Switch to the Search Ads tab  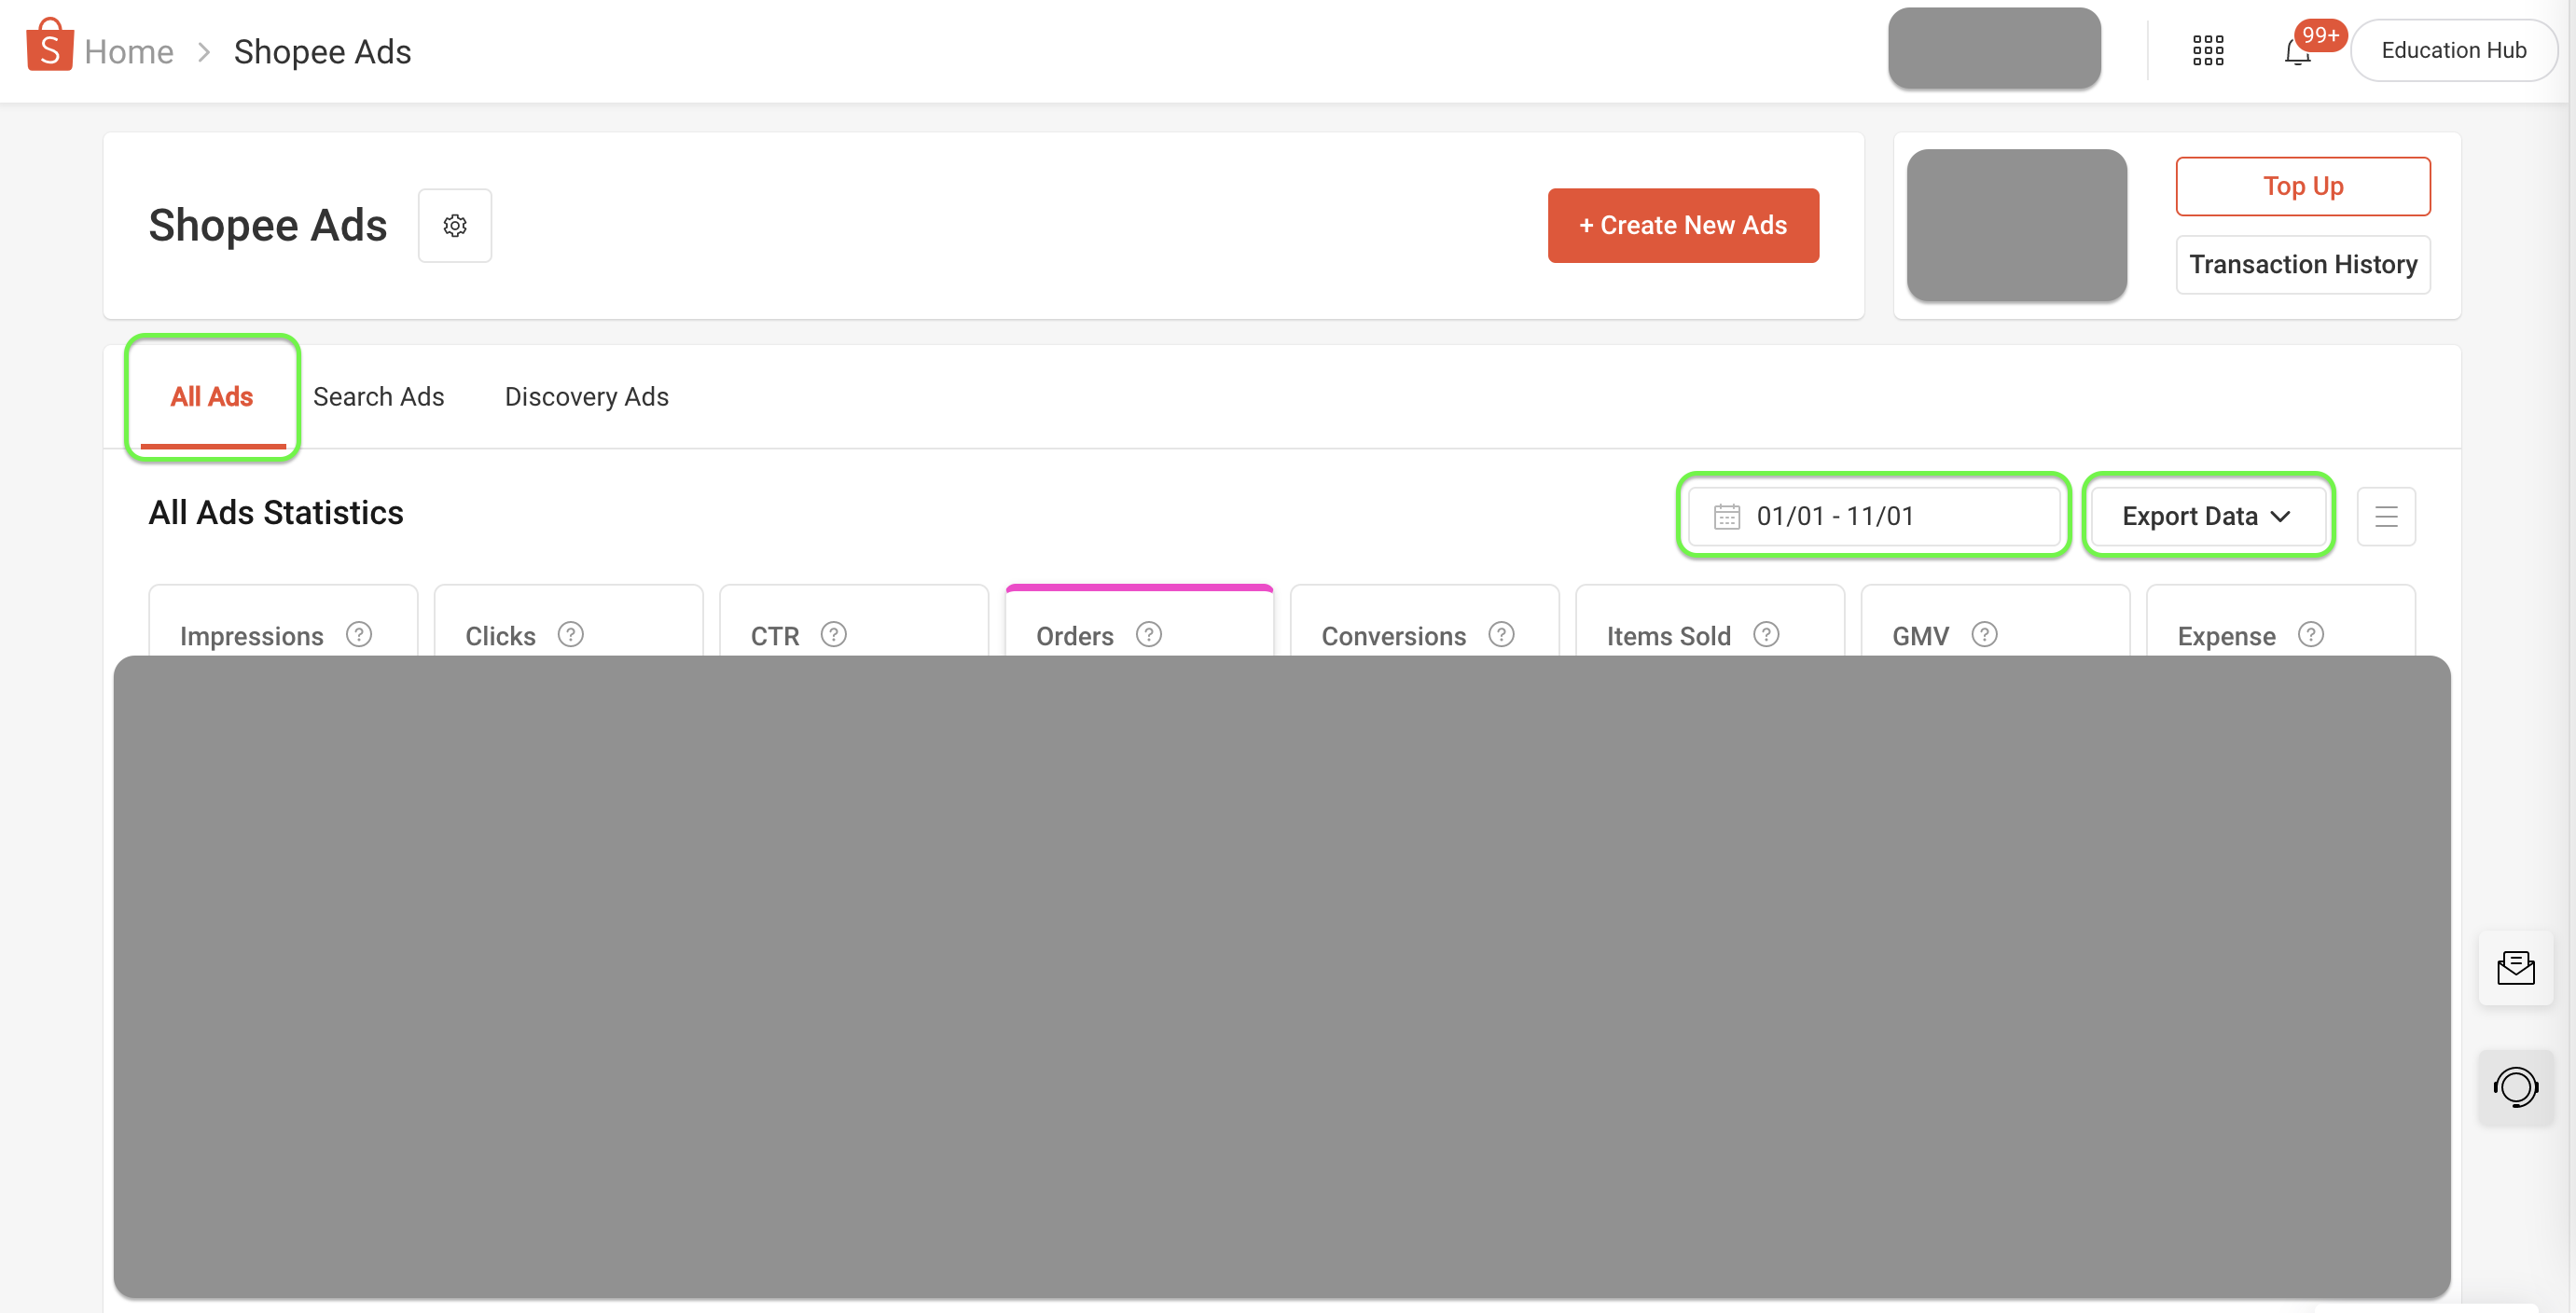[x=378, y=397]
